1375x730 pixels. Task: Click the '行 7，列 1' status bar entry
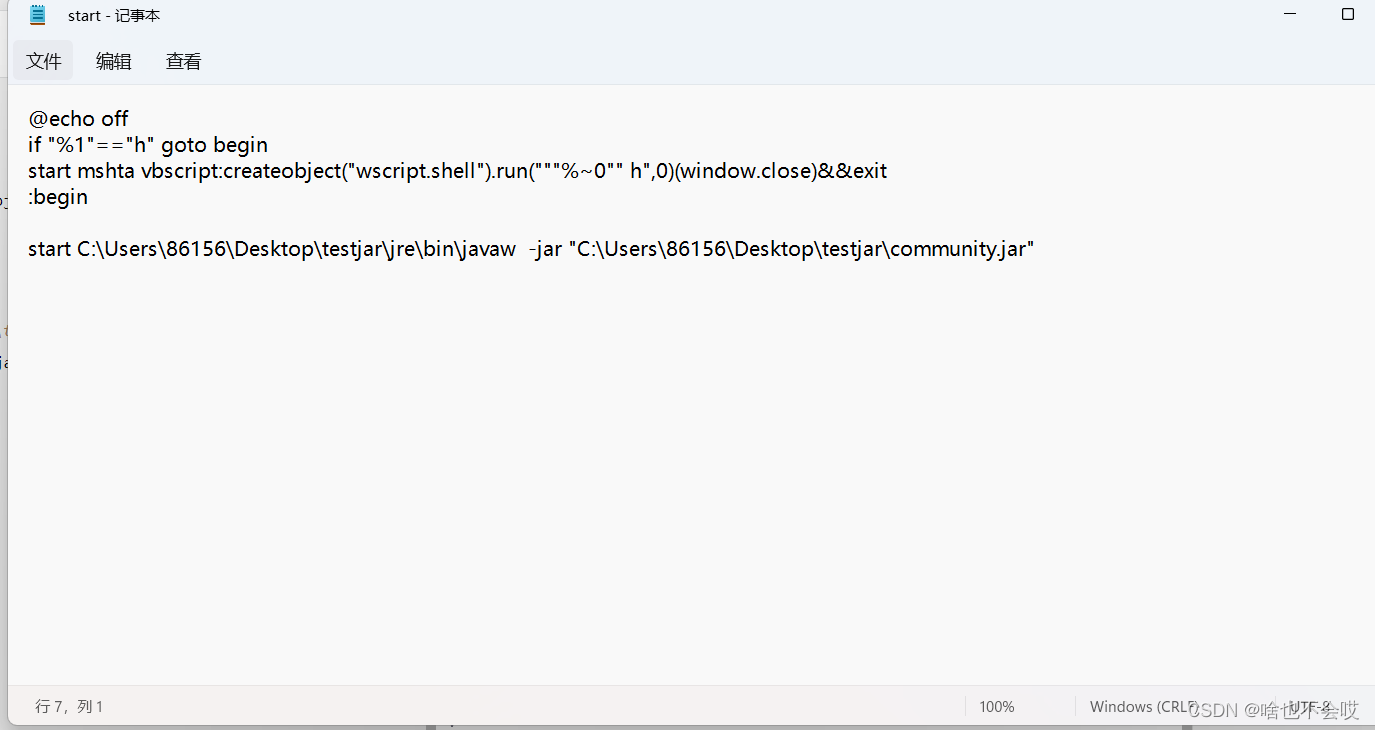[x=69, y=707]
